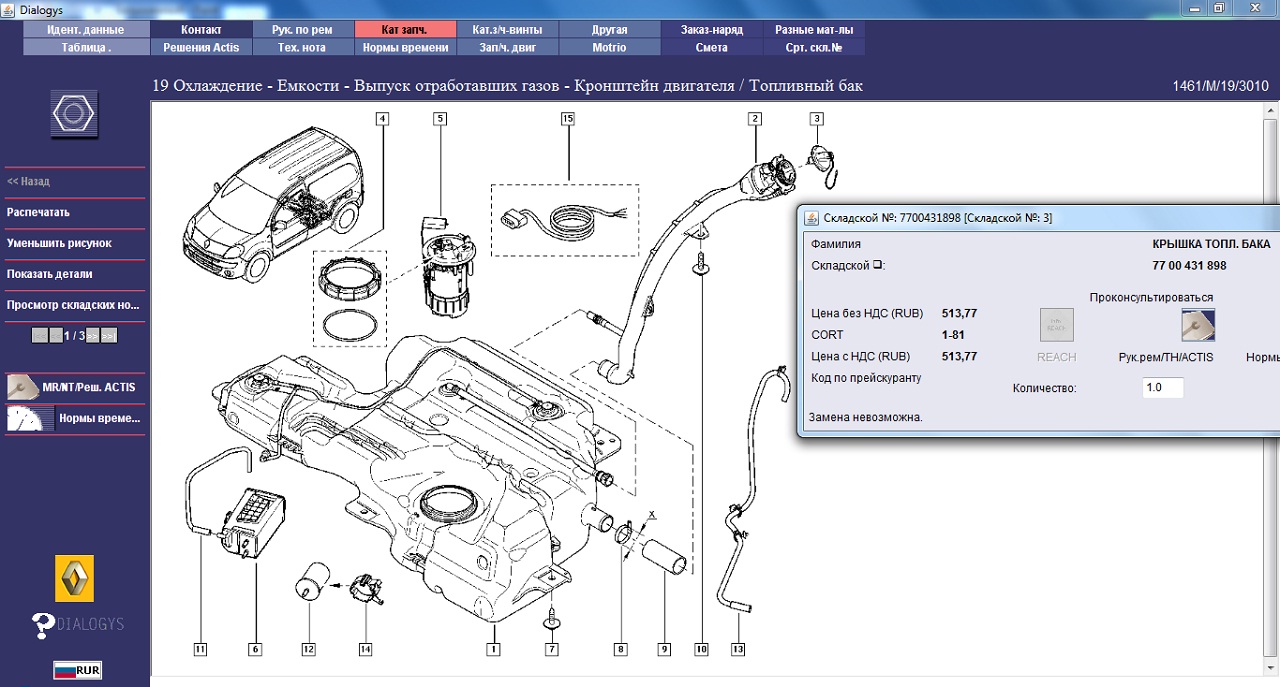Click the hex nut catalog logo icon
The width and height of the screenshot is (1280, 687).
tap(75, 114)
